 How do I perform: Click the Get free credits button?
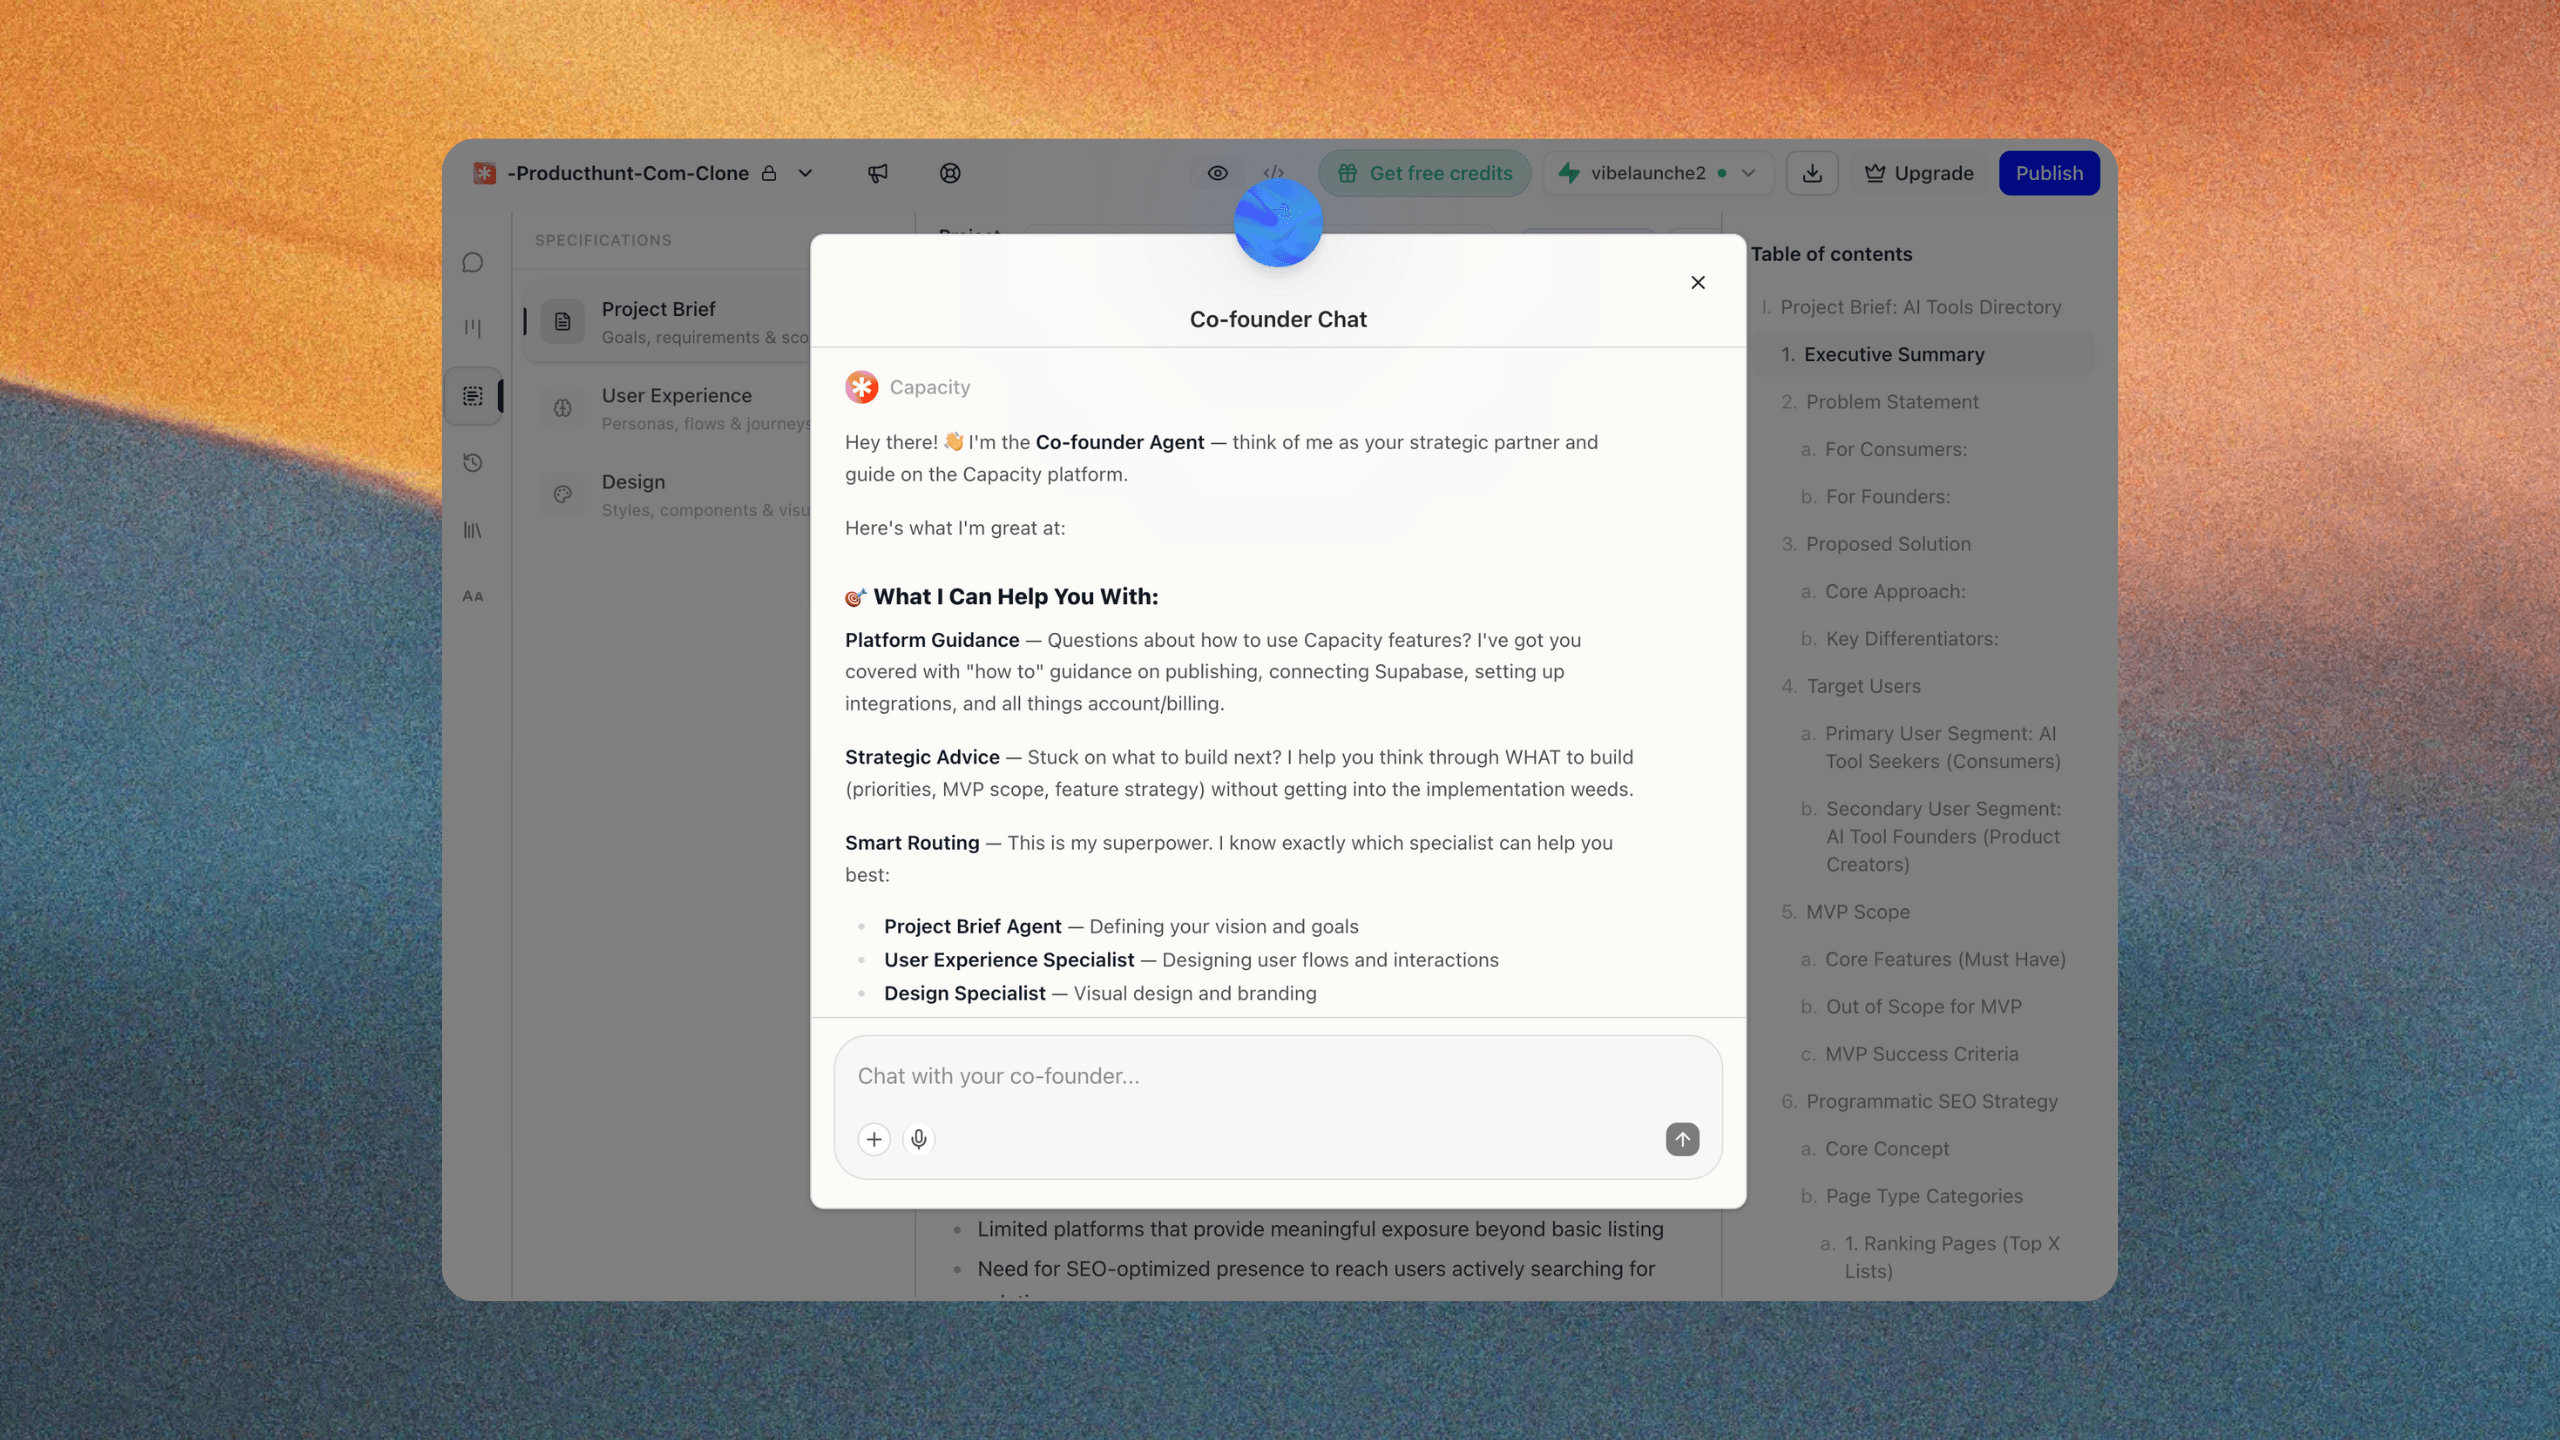1424,173
